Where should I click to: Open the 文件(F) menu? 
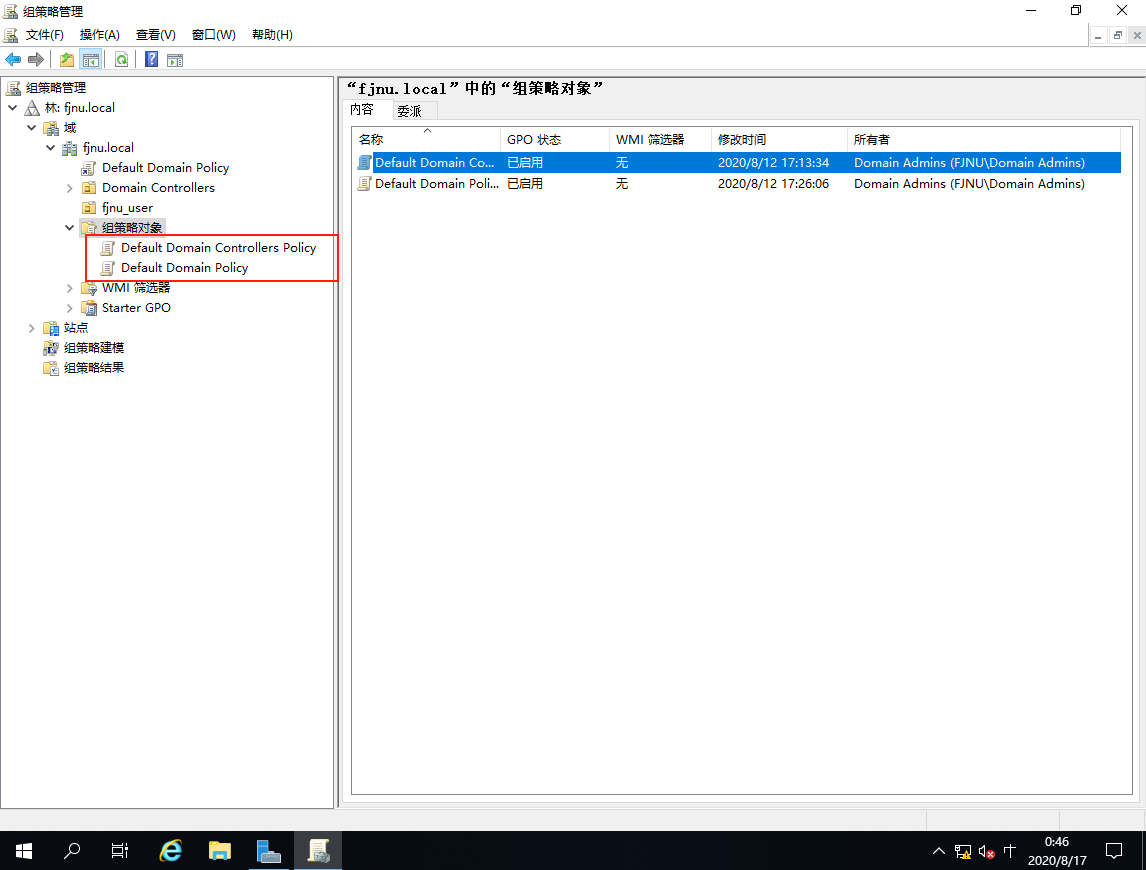(x=45, y=35)
